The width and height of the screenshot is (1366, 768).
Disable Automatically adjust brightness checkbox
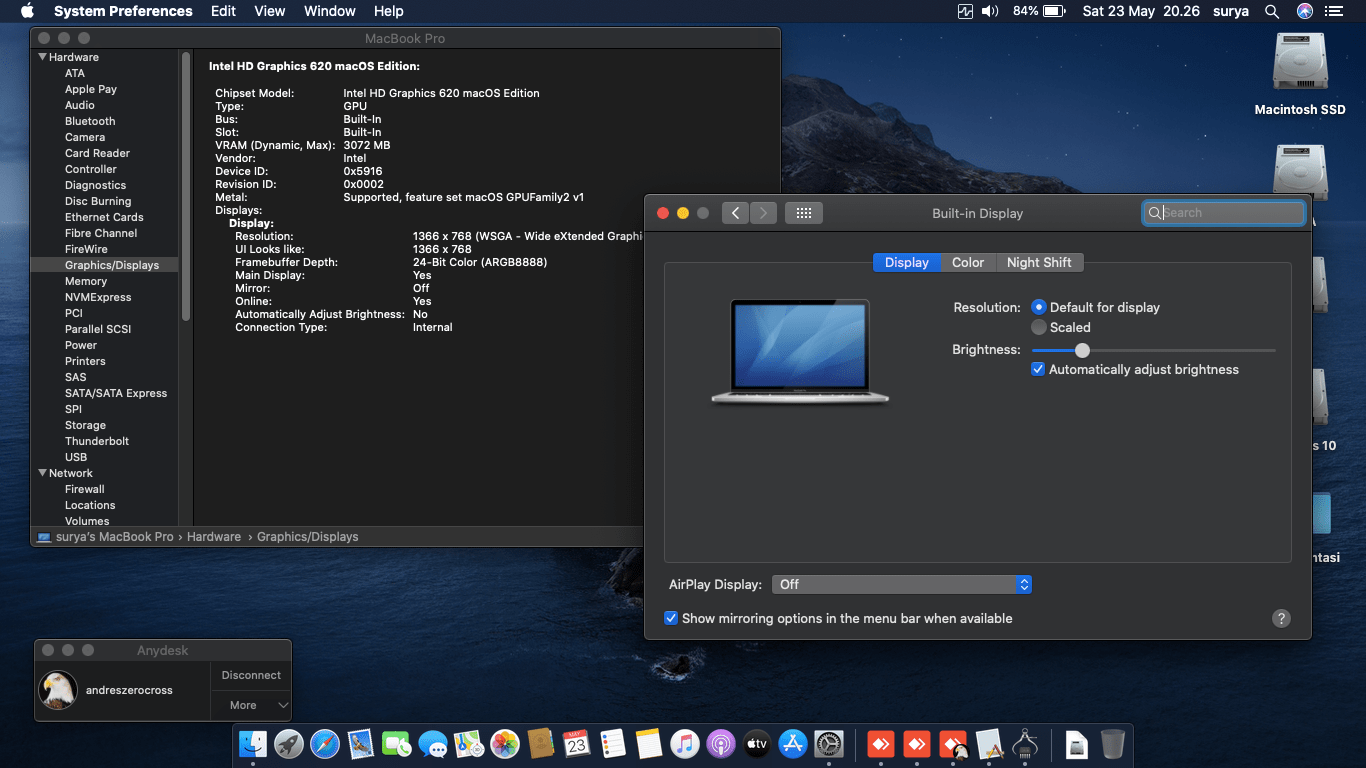pyautogui.click(x=1038, y=369)
